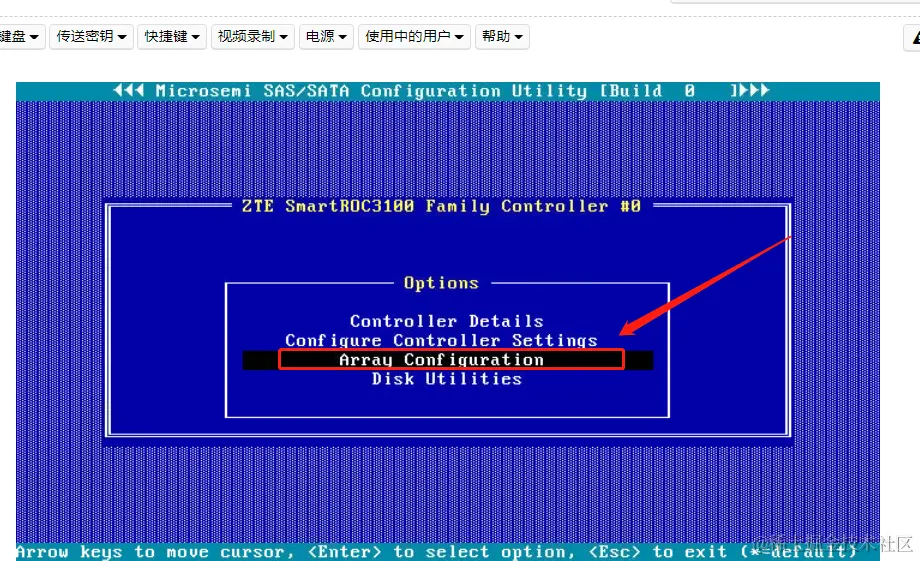Screen dimensions: 920x561
Task: Choose the Array Configuration option
Action: (448, 360)
